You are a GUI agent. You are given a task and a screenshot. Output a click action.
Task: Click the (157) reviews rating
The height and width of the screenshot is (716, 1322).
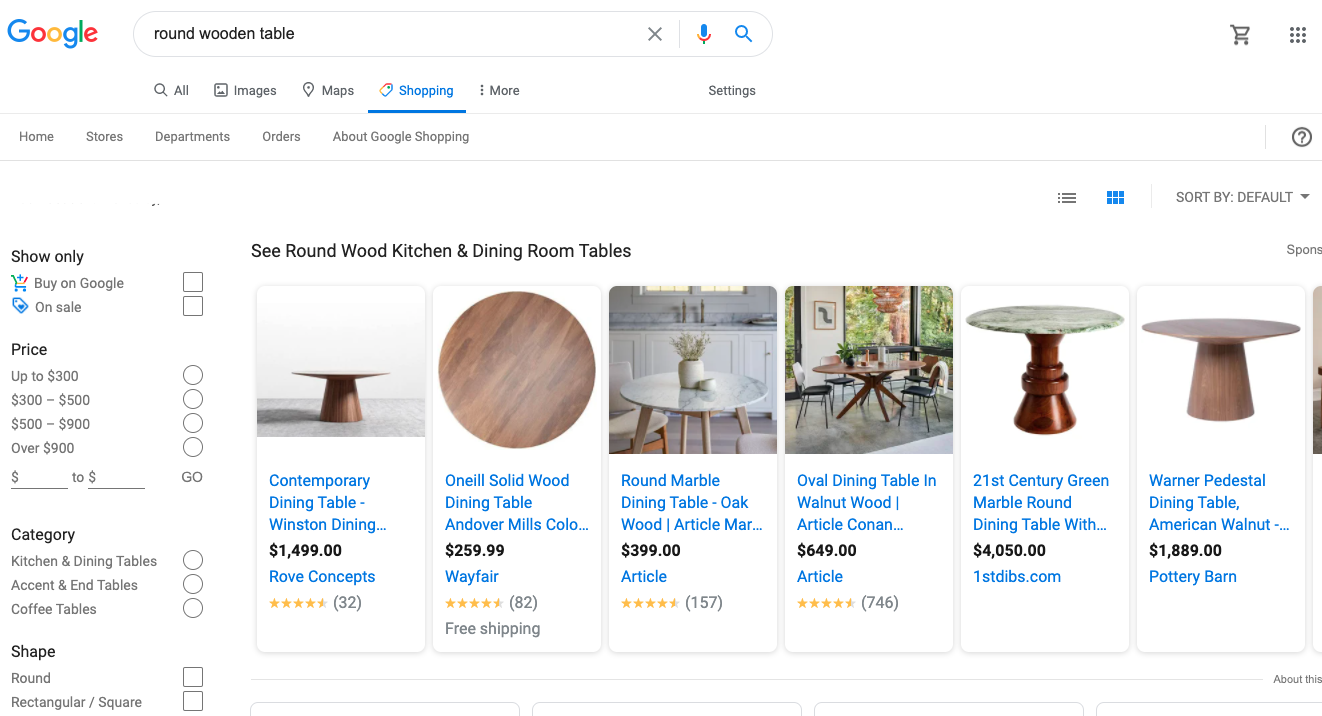click(x=672, y=602)
